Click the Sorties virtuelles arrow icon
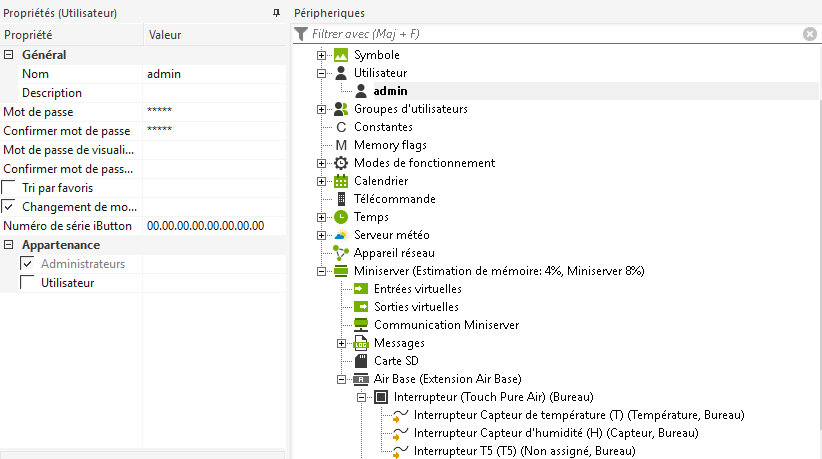The height and width of the screenshot is (459, 822). pos(361,307)
